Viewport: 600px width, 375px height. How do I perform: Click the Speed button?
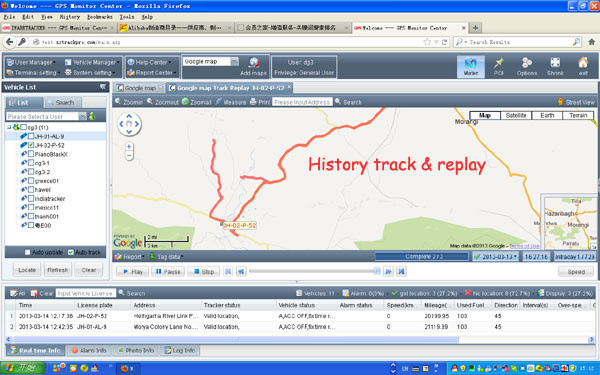tap(576, 272)
